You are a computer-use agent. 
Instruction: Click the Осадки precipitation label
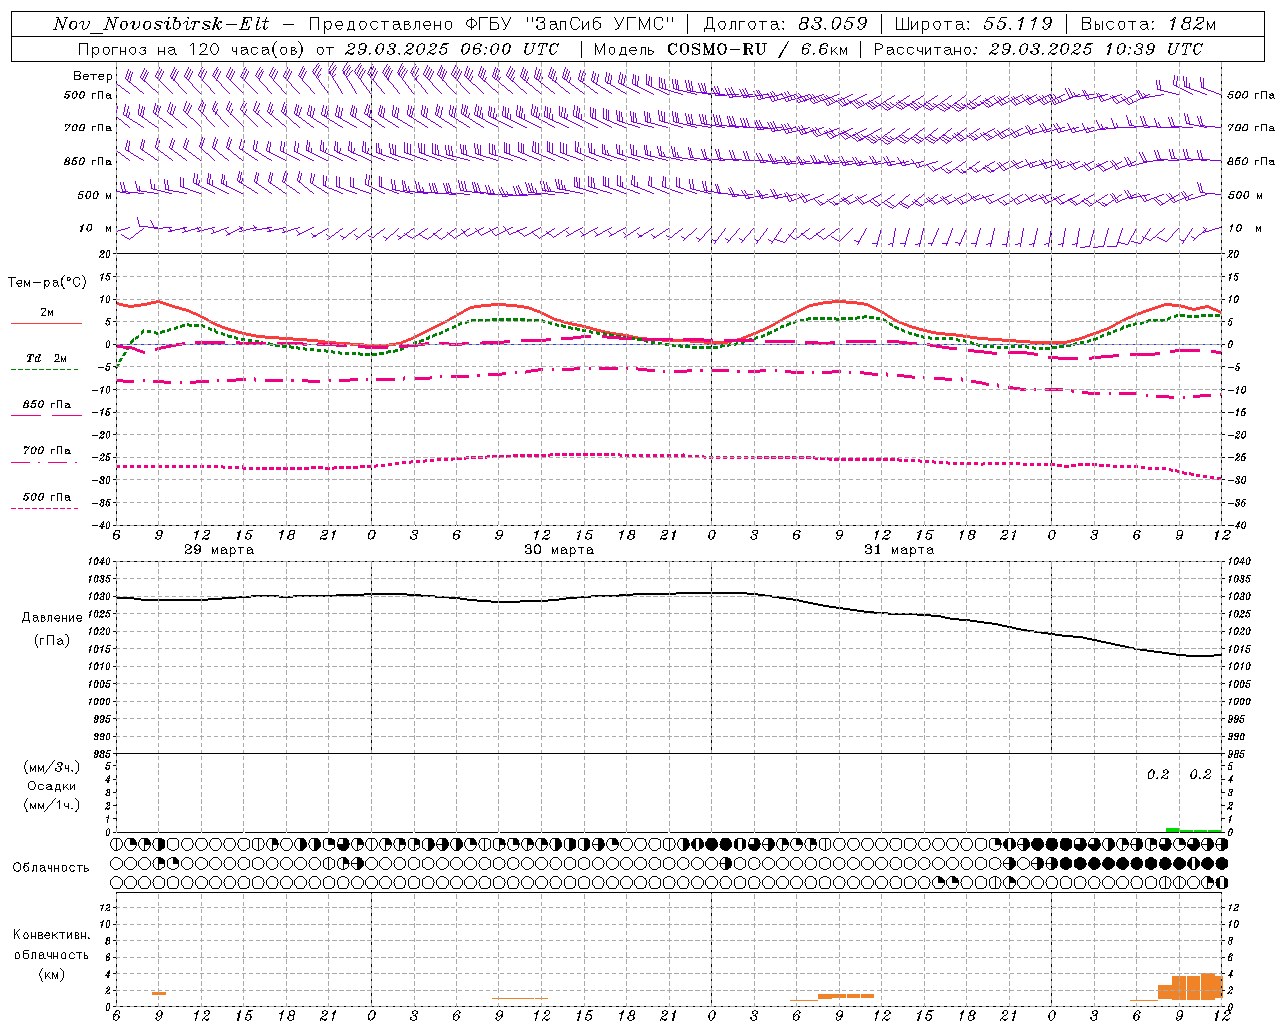click(x=52, y=787)
